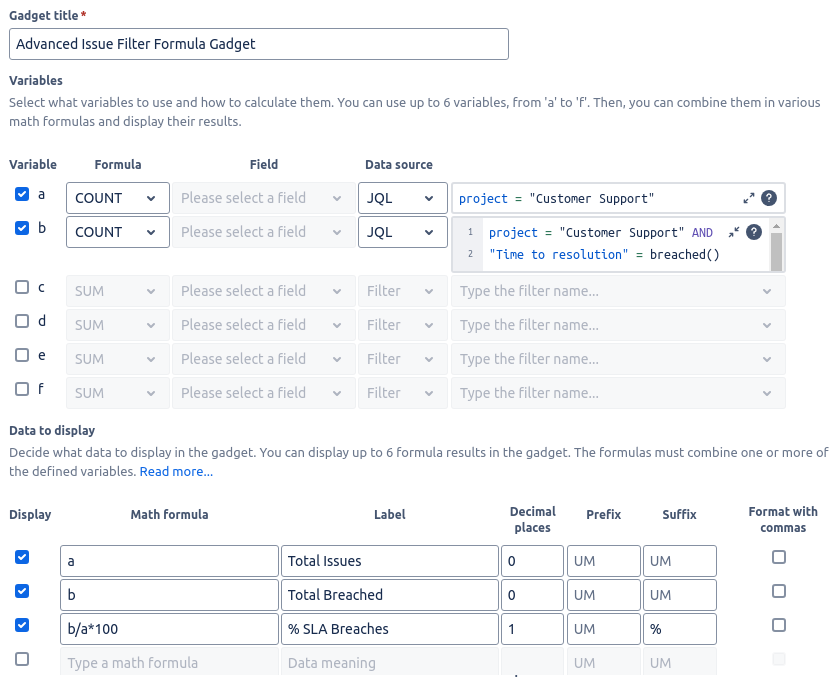The width and height of the screenshot is (836, 677).
Task: Open the JQL help icon for variable a
Action: 768,198
